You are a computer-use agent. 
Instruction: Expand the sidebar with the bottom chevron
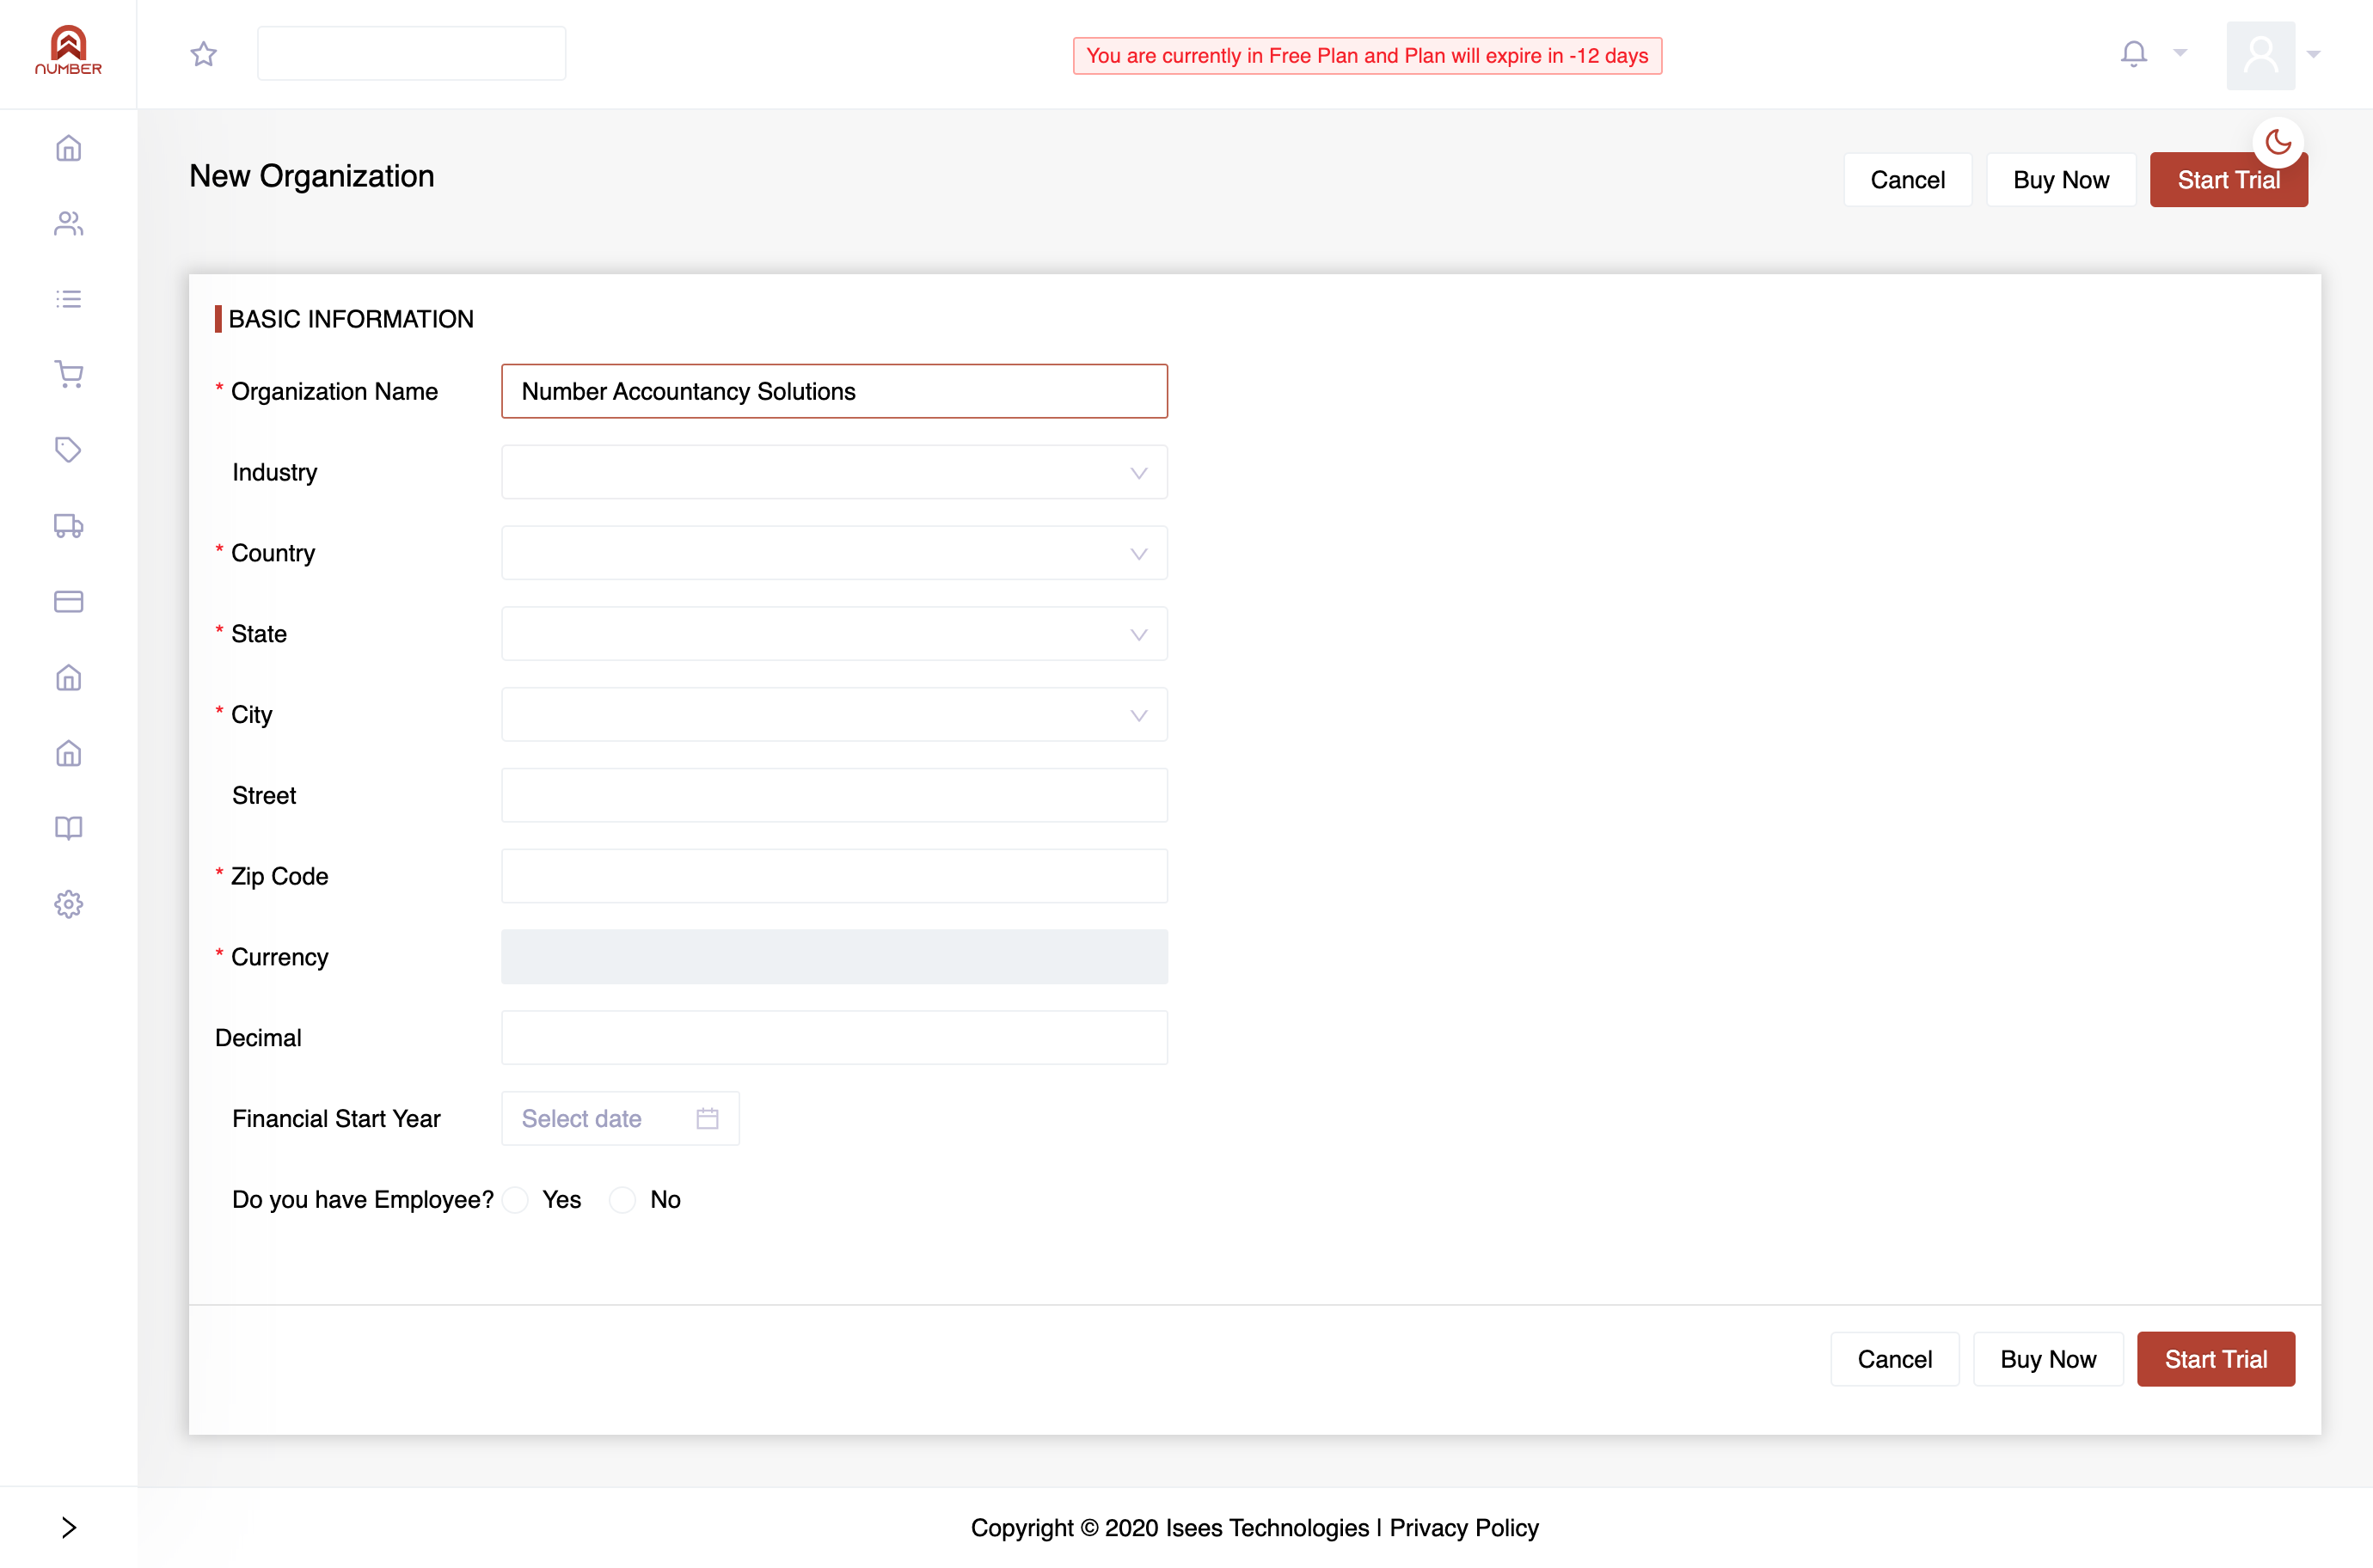point(68,1527)
